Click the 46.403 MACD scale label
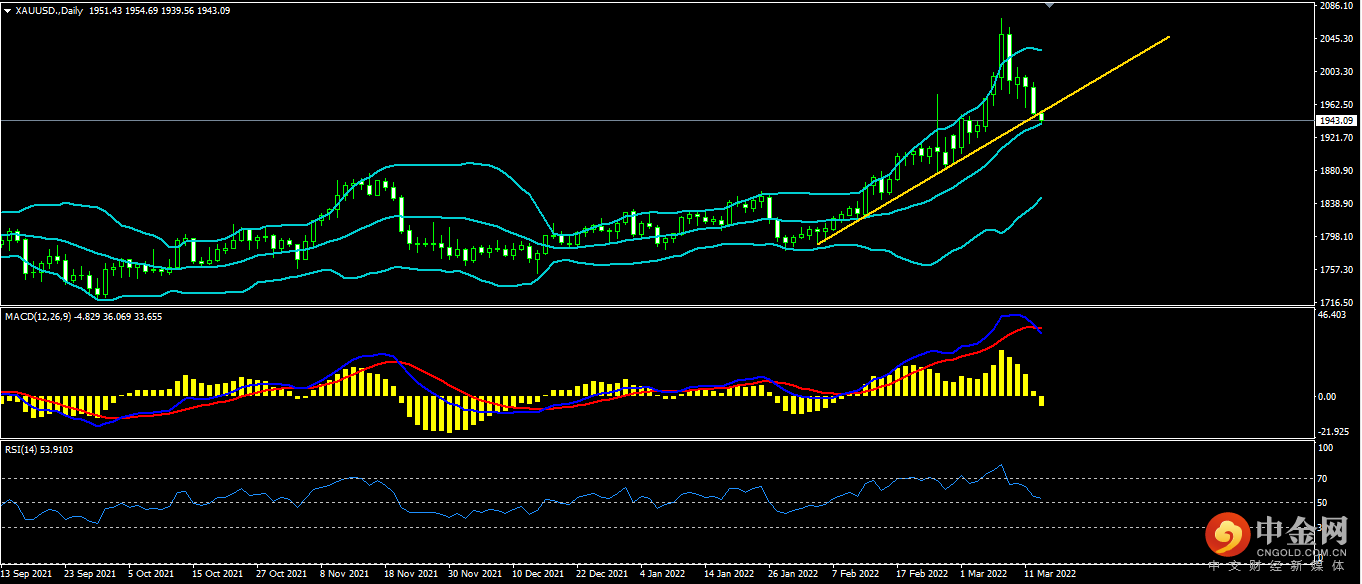Screen dimensions: 1362x584 (1332, 315)
